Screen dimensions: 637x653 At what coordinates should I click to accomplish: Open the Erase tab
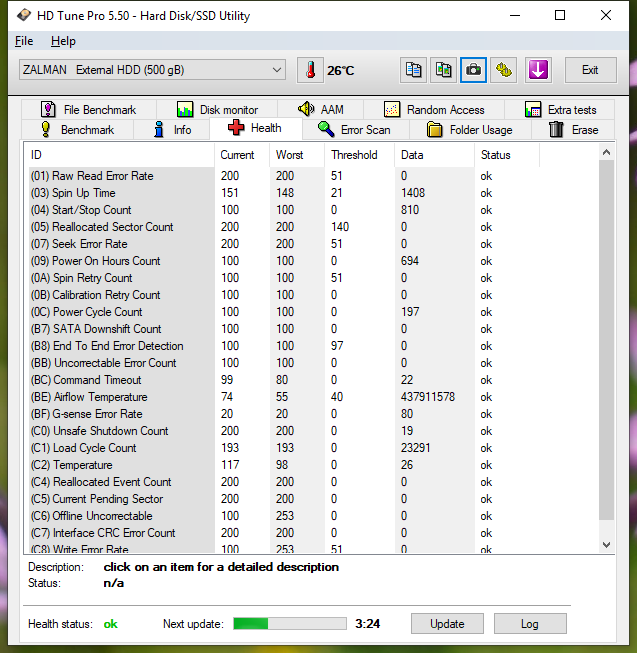tap(573, 130)
